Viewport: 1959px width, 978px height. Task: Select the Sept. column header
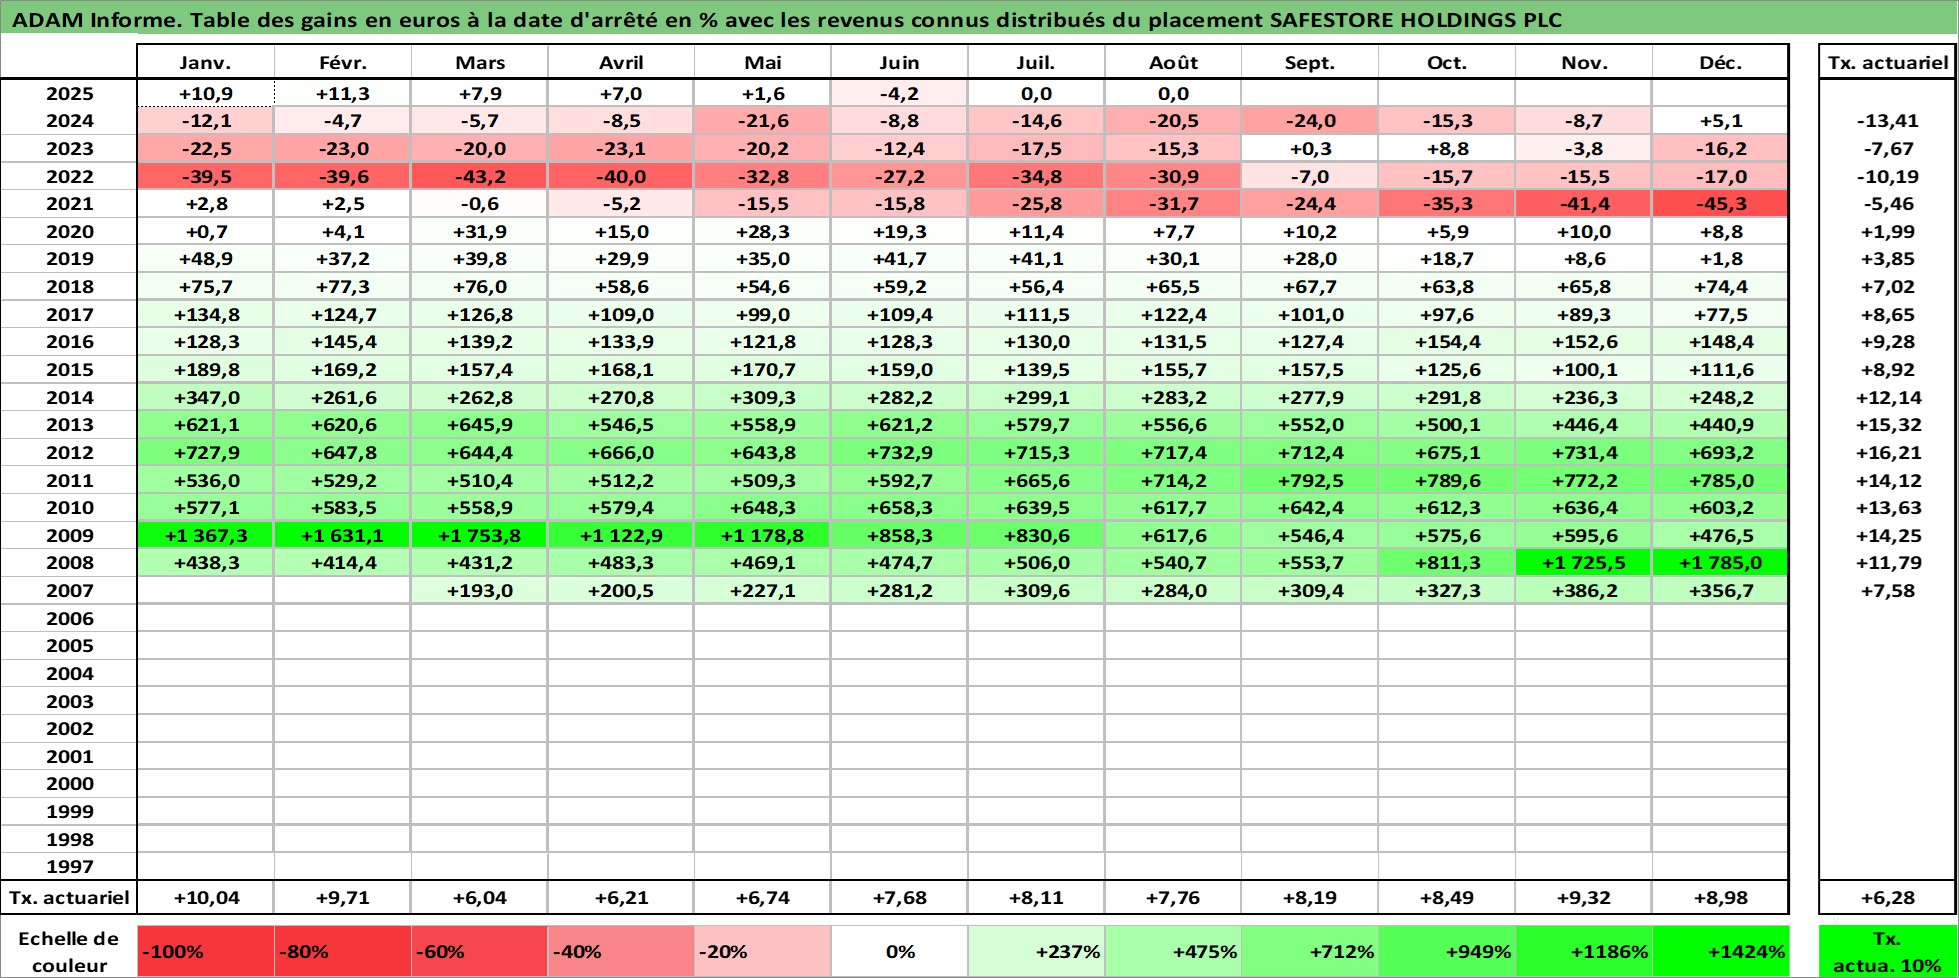click(x=1310, y=62)
